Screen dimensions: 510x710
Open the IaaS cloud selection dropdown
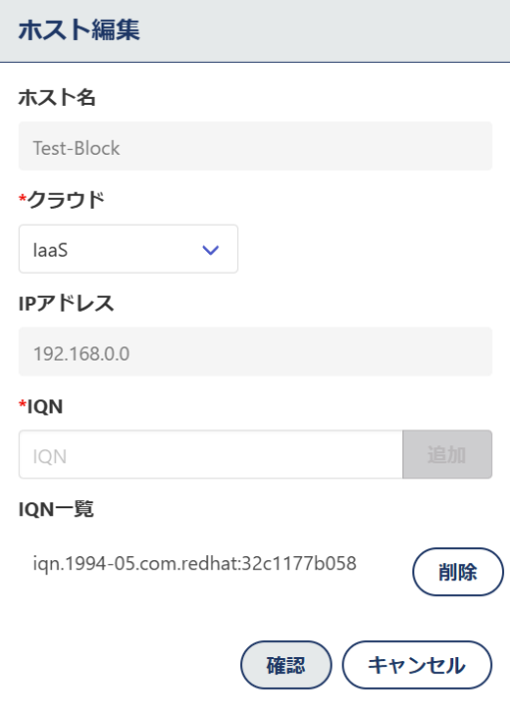128,249
